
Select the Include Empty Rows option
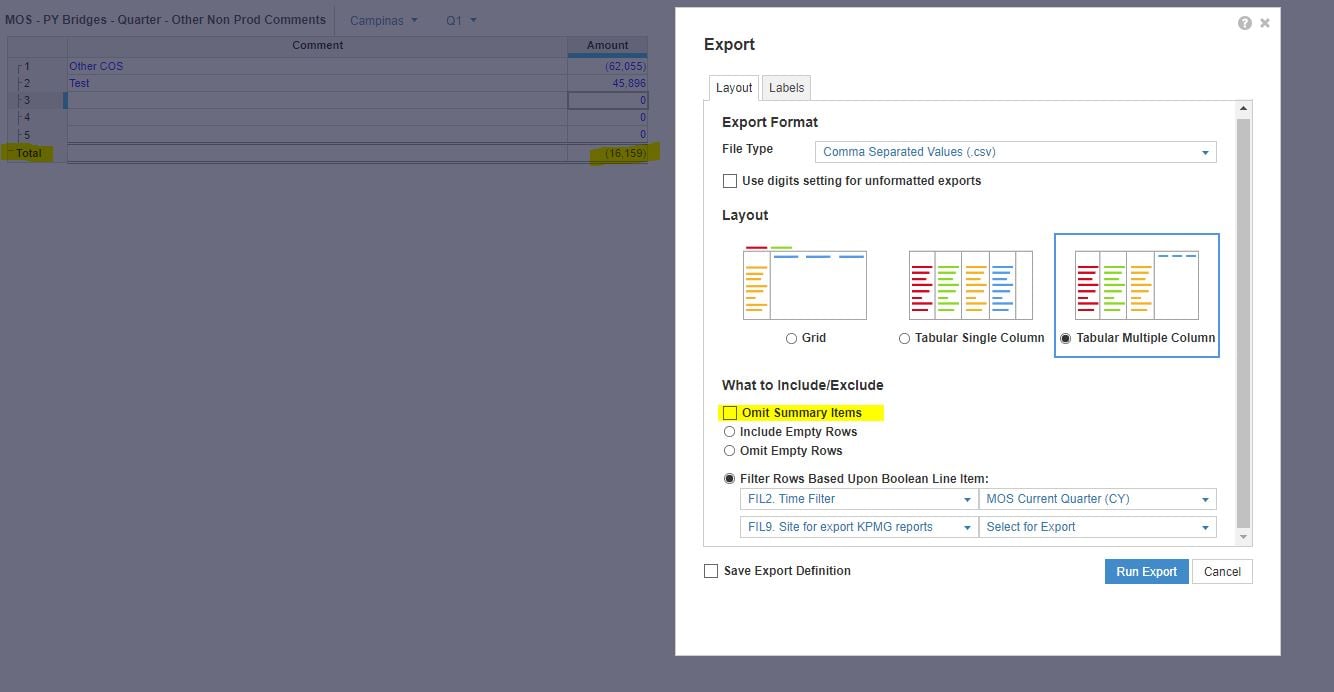tap(729, 431)
